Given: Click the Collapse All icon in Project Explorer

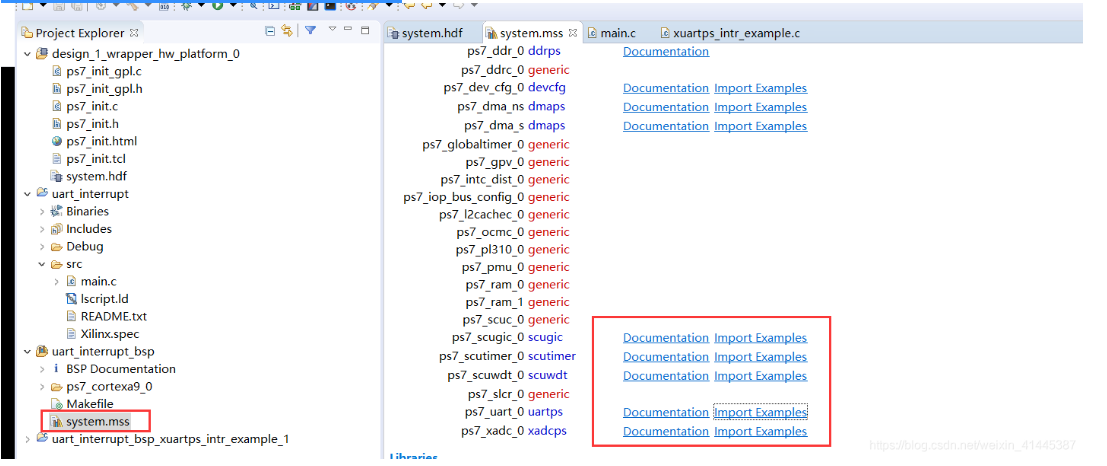Looking at the screenshot, I should 270,31.
